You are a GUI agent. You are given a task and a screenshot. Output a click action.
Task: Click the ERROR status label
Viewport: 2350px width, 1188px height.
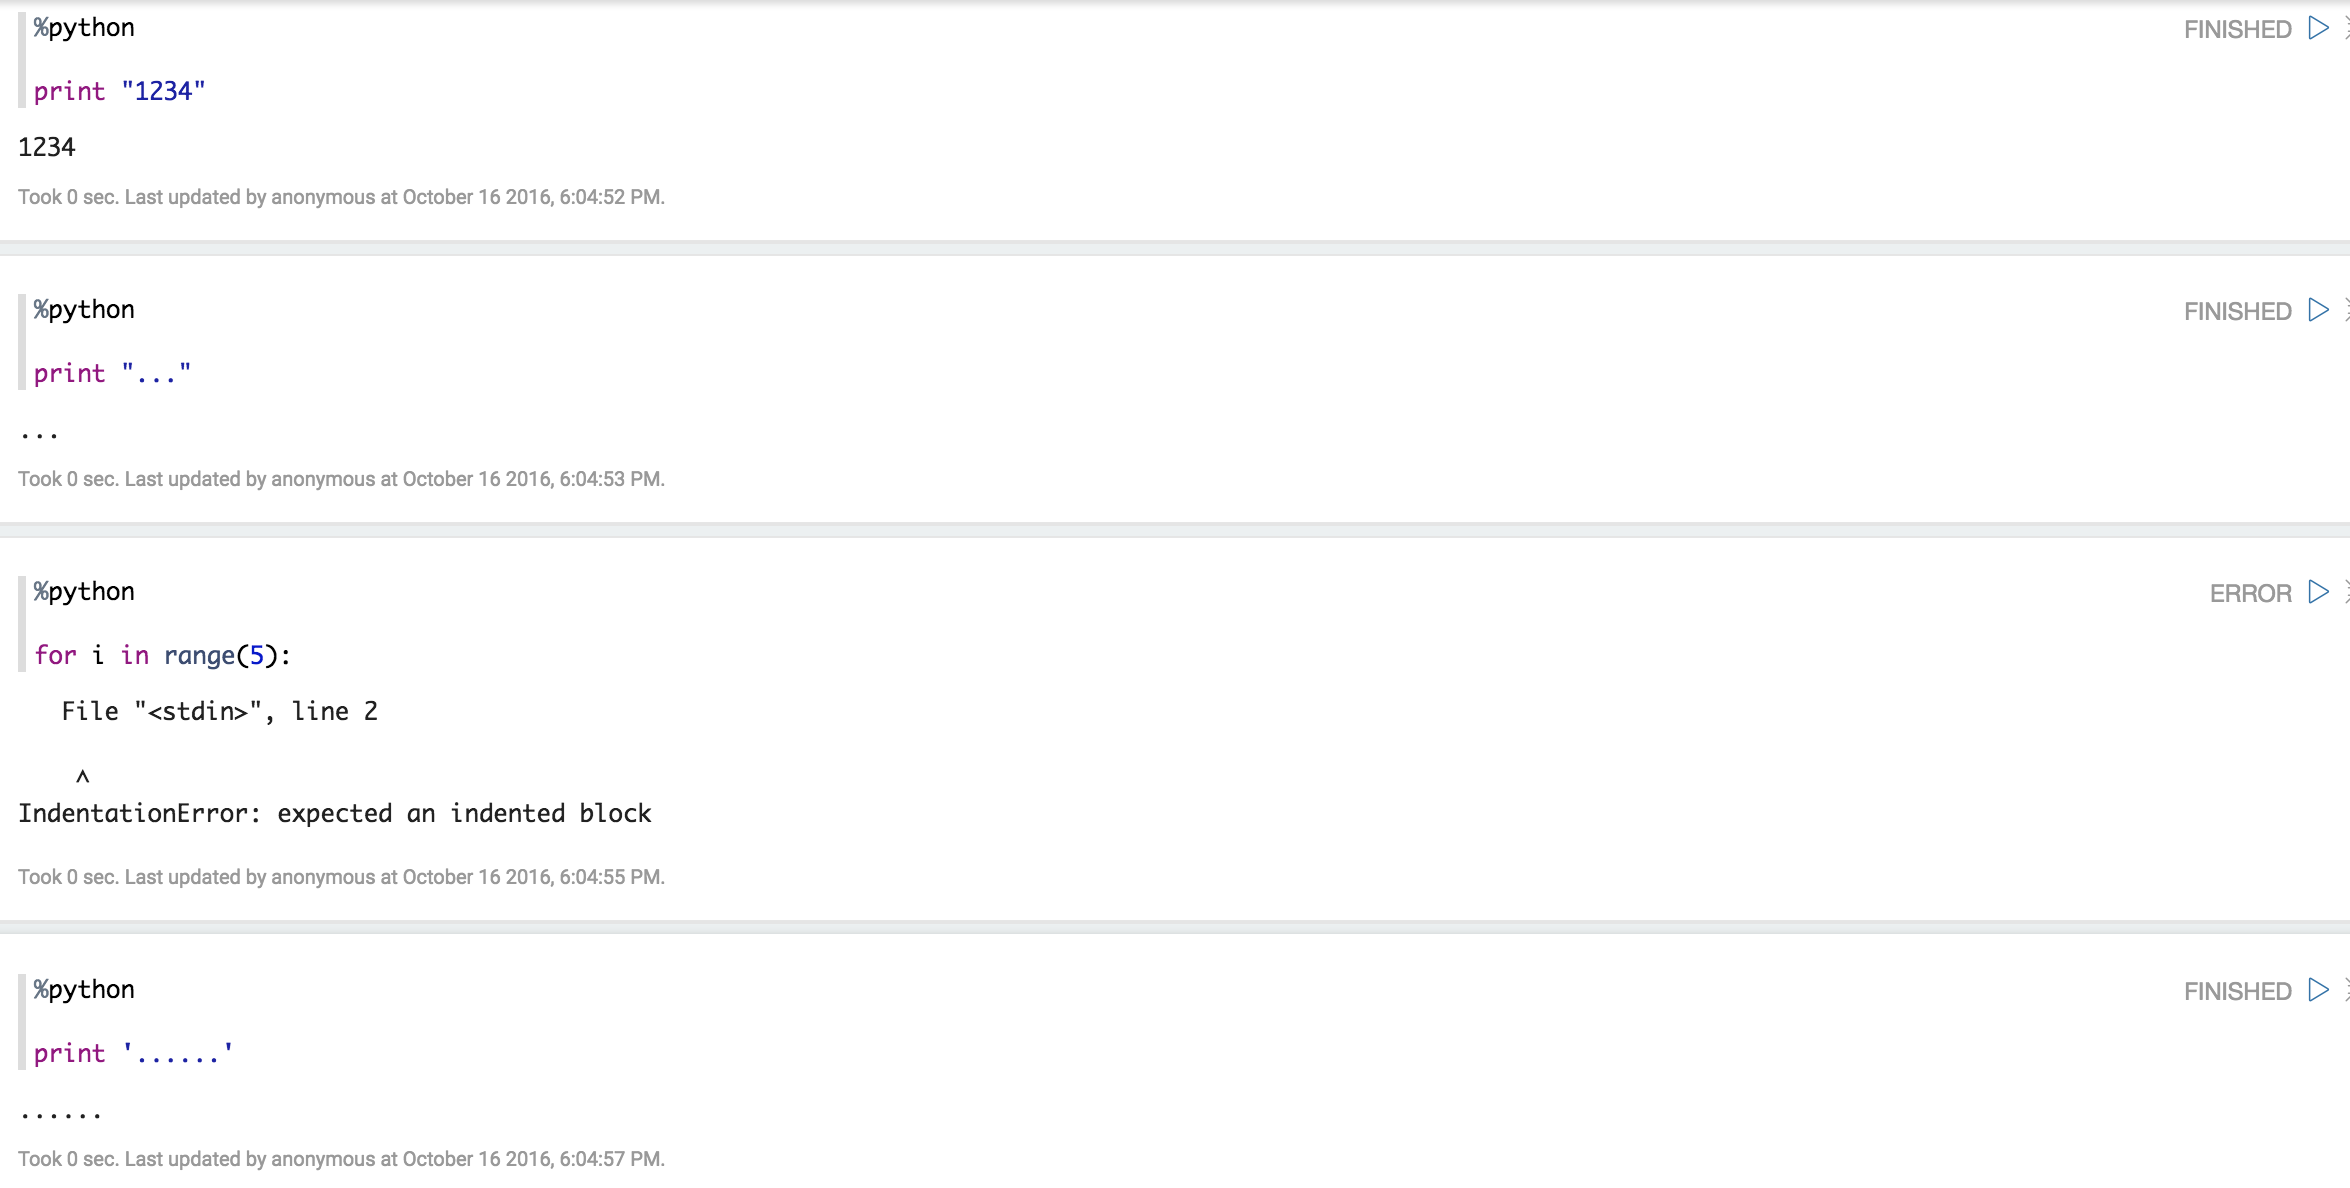(2250, 594)
